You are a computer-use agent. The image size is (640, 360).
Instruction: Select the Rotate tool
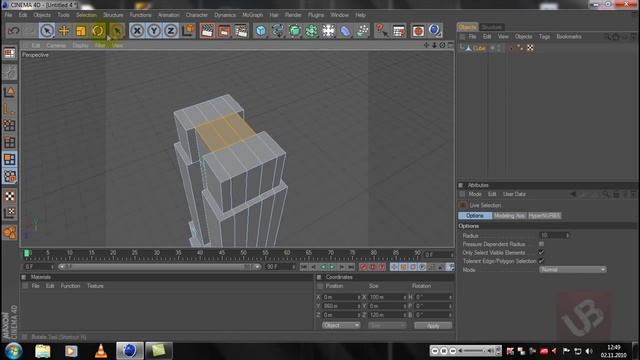click(98, 31)
